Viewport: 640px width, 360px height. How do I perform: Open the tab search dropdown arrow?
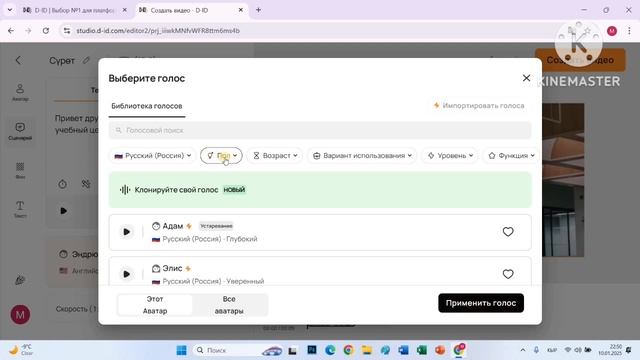tap(10, 10)
